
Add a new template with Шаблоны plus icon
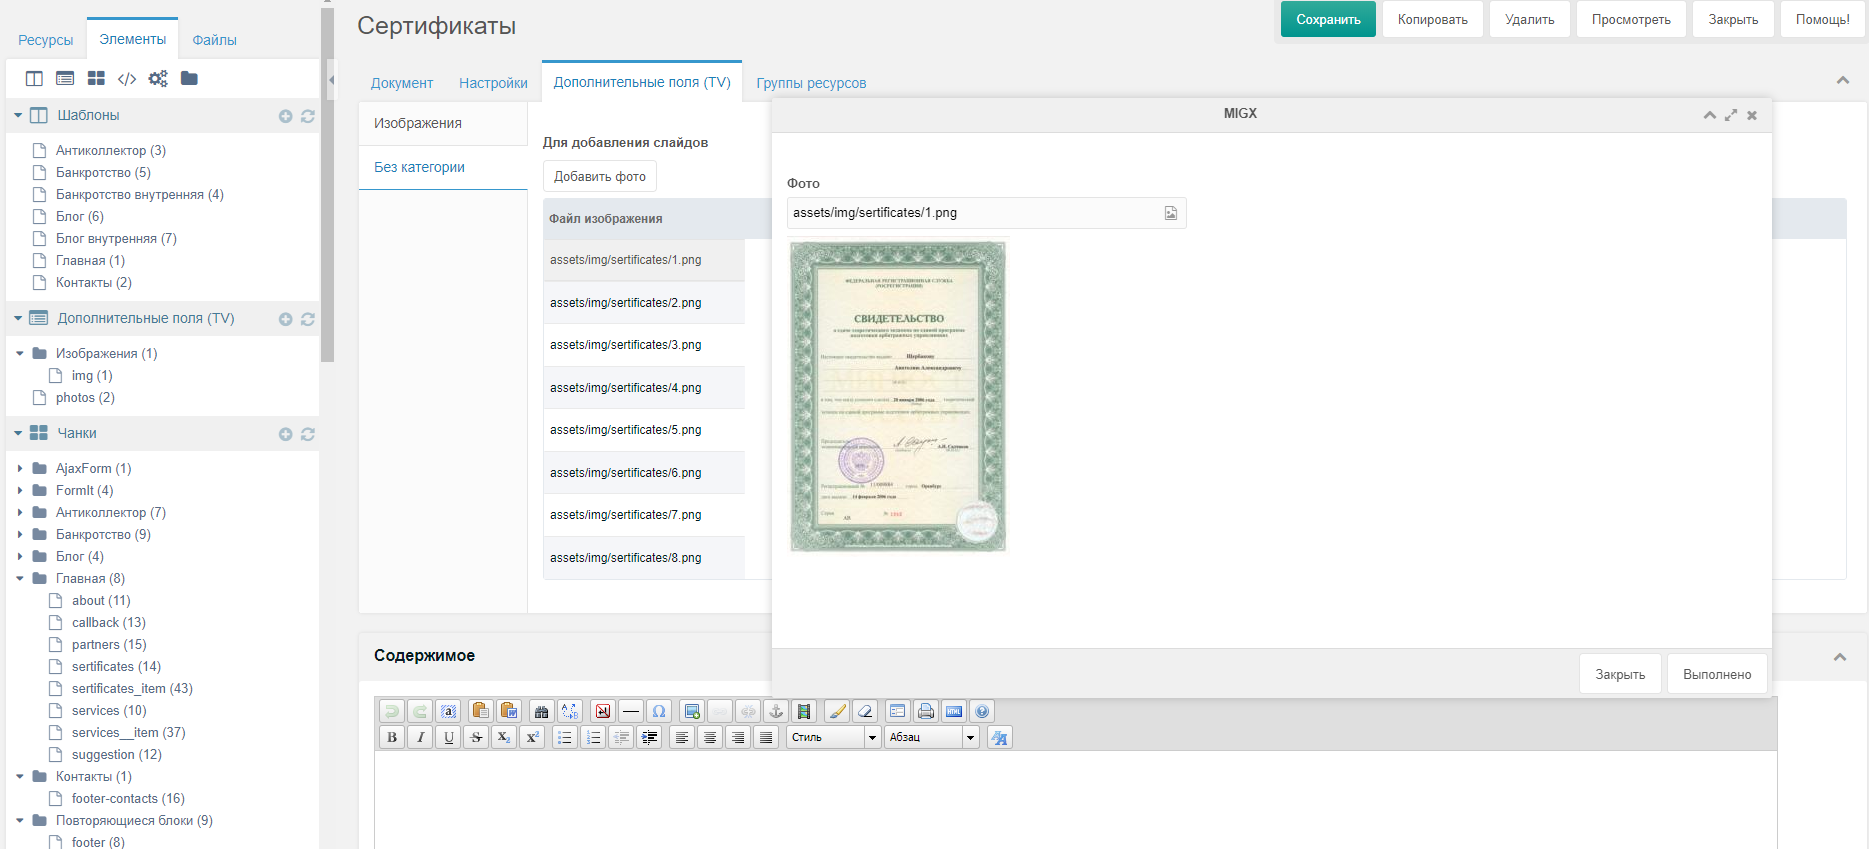[x=285, y=116]
